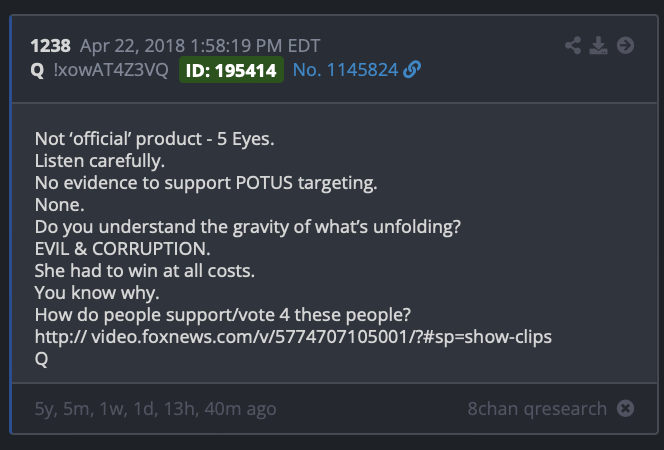The image size is (664, 450).
Task: Click the green ID: 195414 badge
Action: (231, 70)
